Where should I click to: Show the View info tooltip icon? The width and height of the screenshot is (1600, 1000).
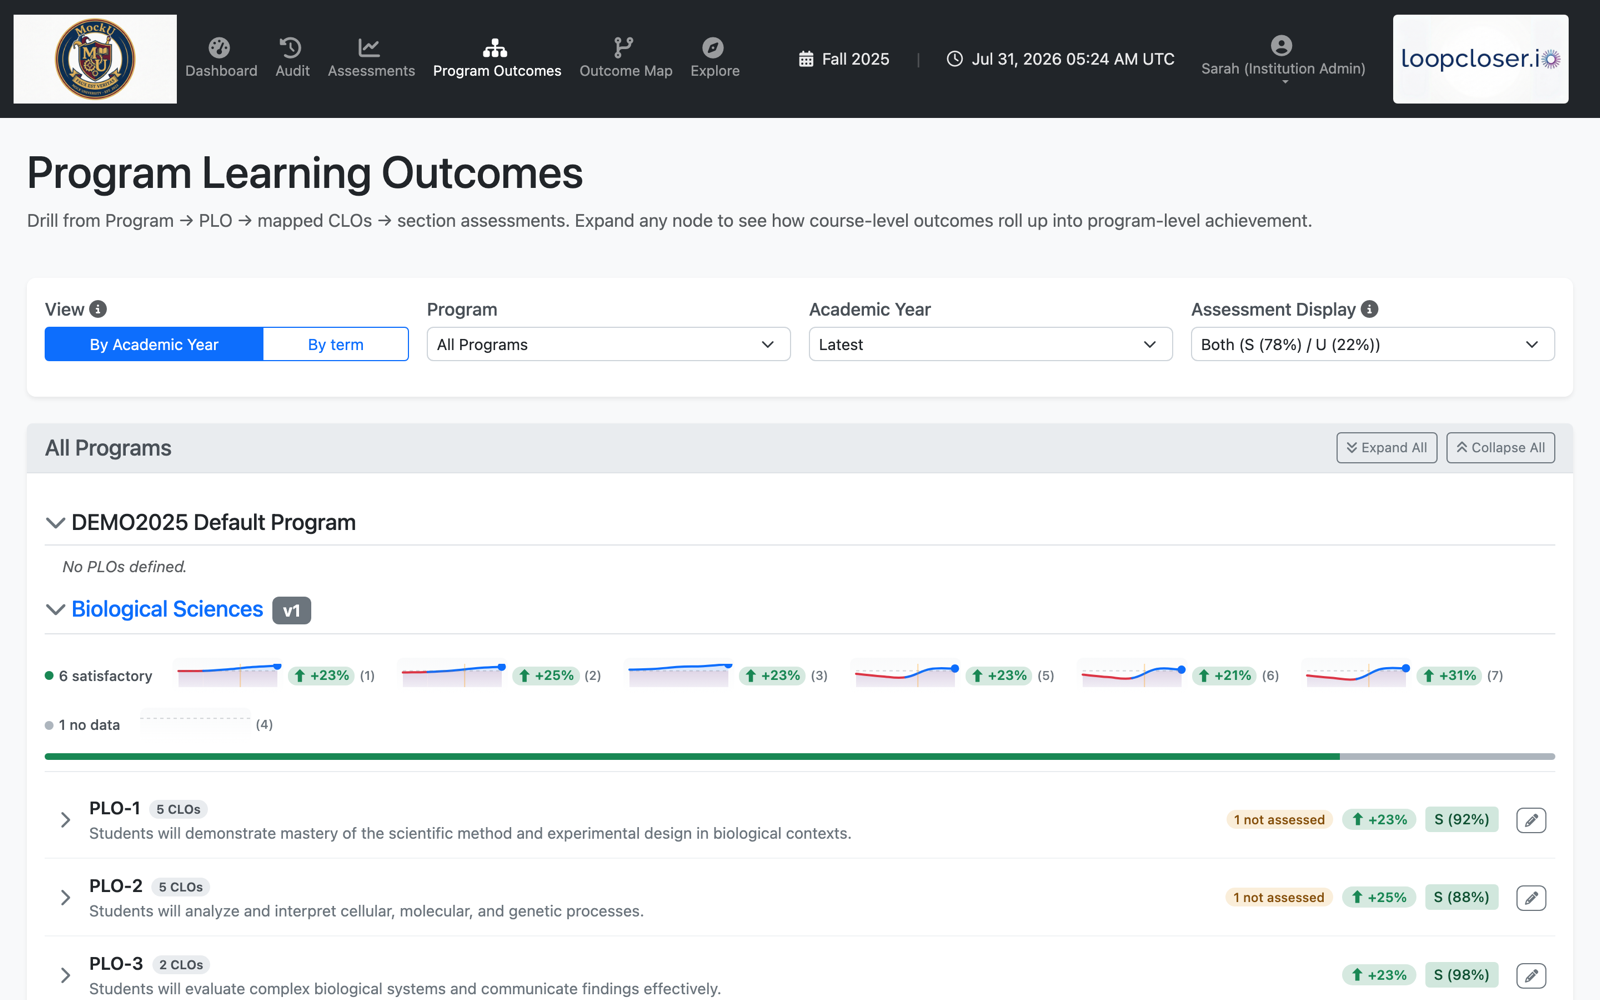click(98, 309)
